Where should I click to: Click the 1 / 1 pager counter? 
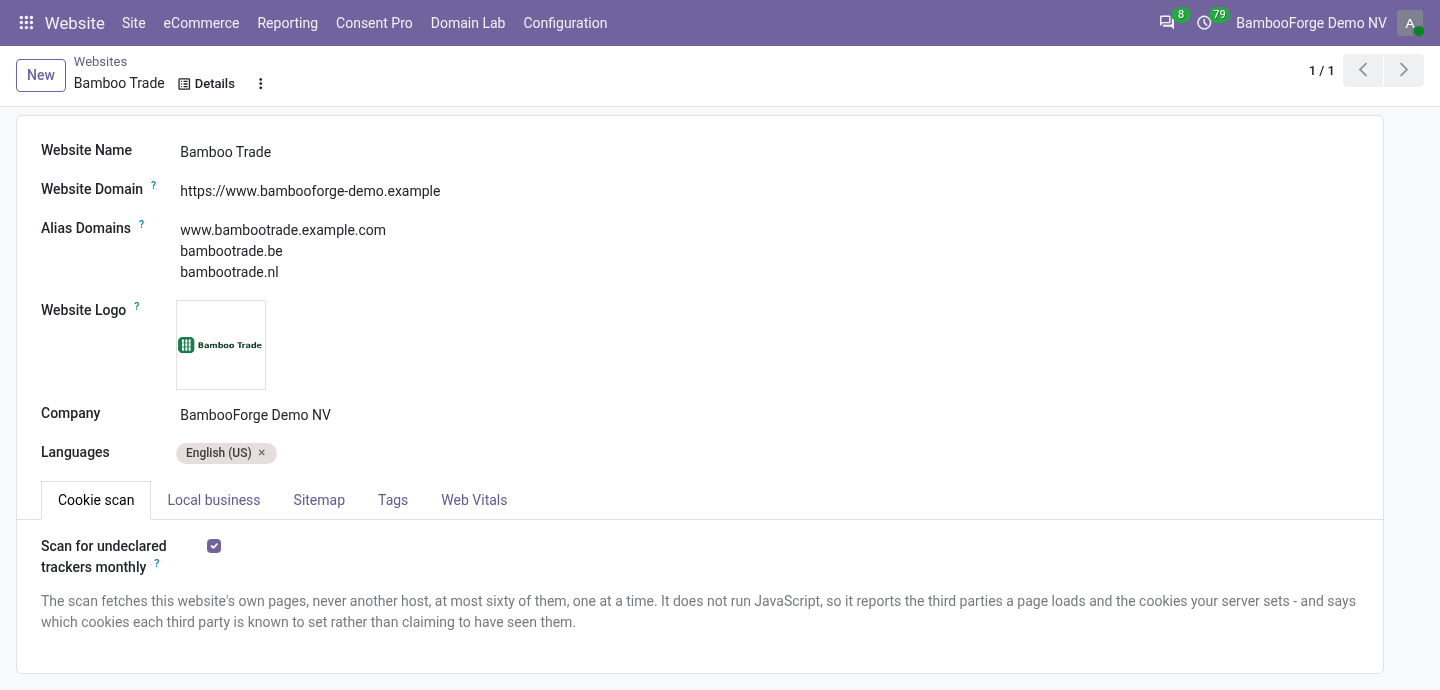1321,70
